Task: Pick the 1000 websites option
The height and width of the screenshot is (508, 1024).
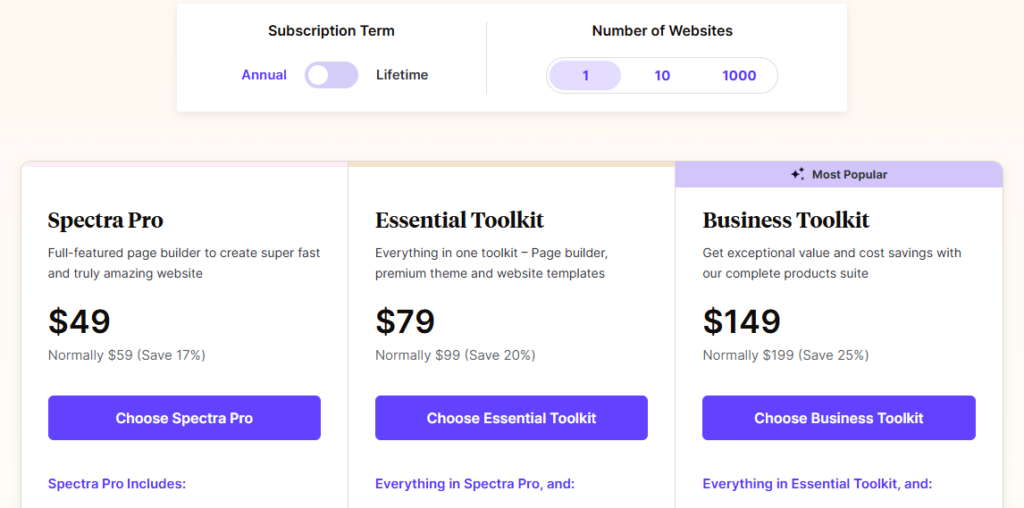Action: 739,76
